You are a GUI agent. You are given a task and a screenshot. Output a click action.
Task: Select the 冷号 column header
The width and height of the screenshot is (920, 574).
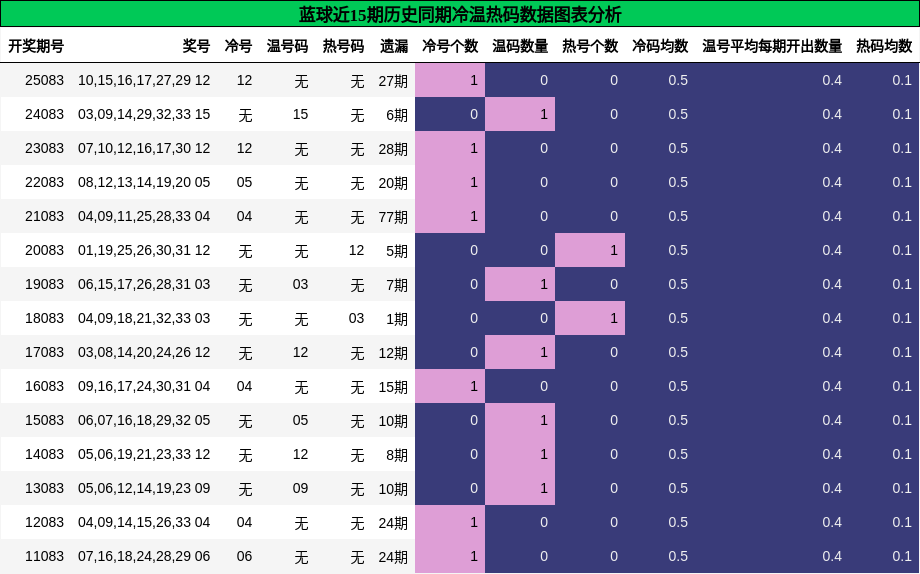[x=238, y=46]
